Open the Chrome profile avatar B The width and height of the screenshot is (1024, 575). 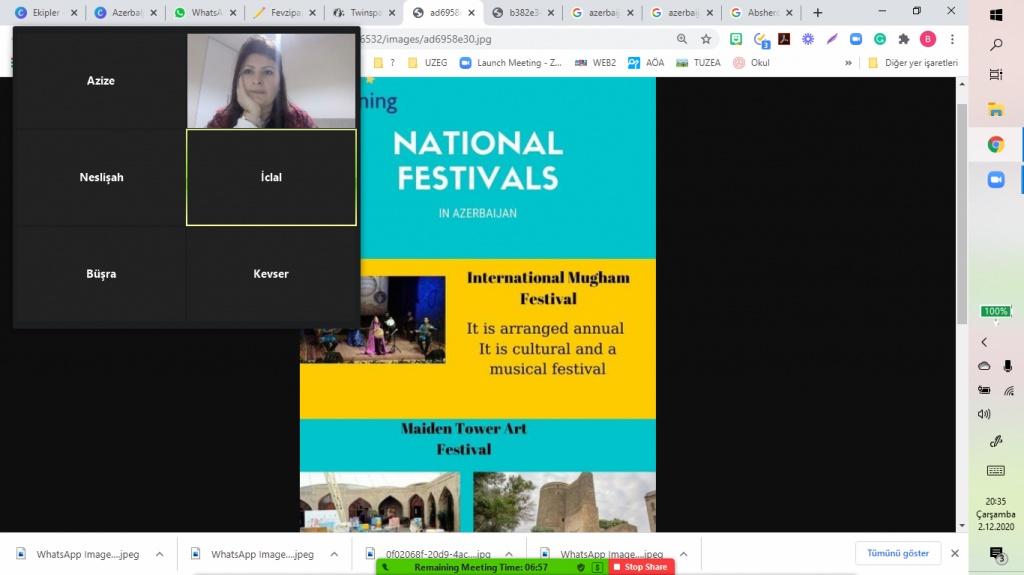(x=928, y=39)
